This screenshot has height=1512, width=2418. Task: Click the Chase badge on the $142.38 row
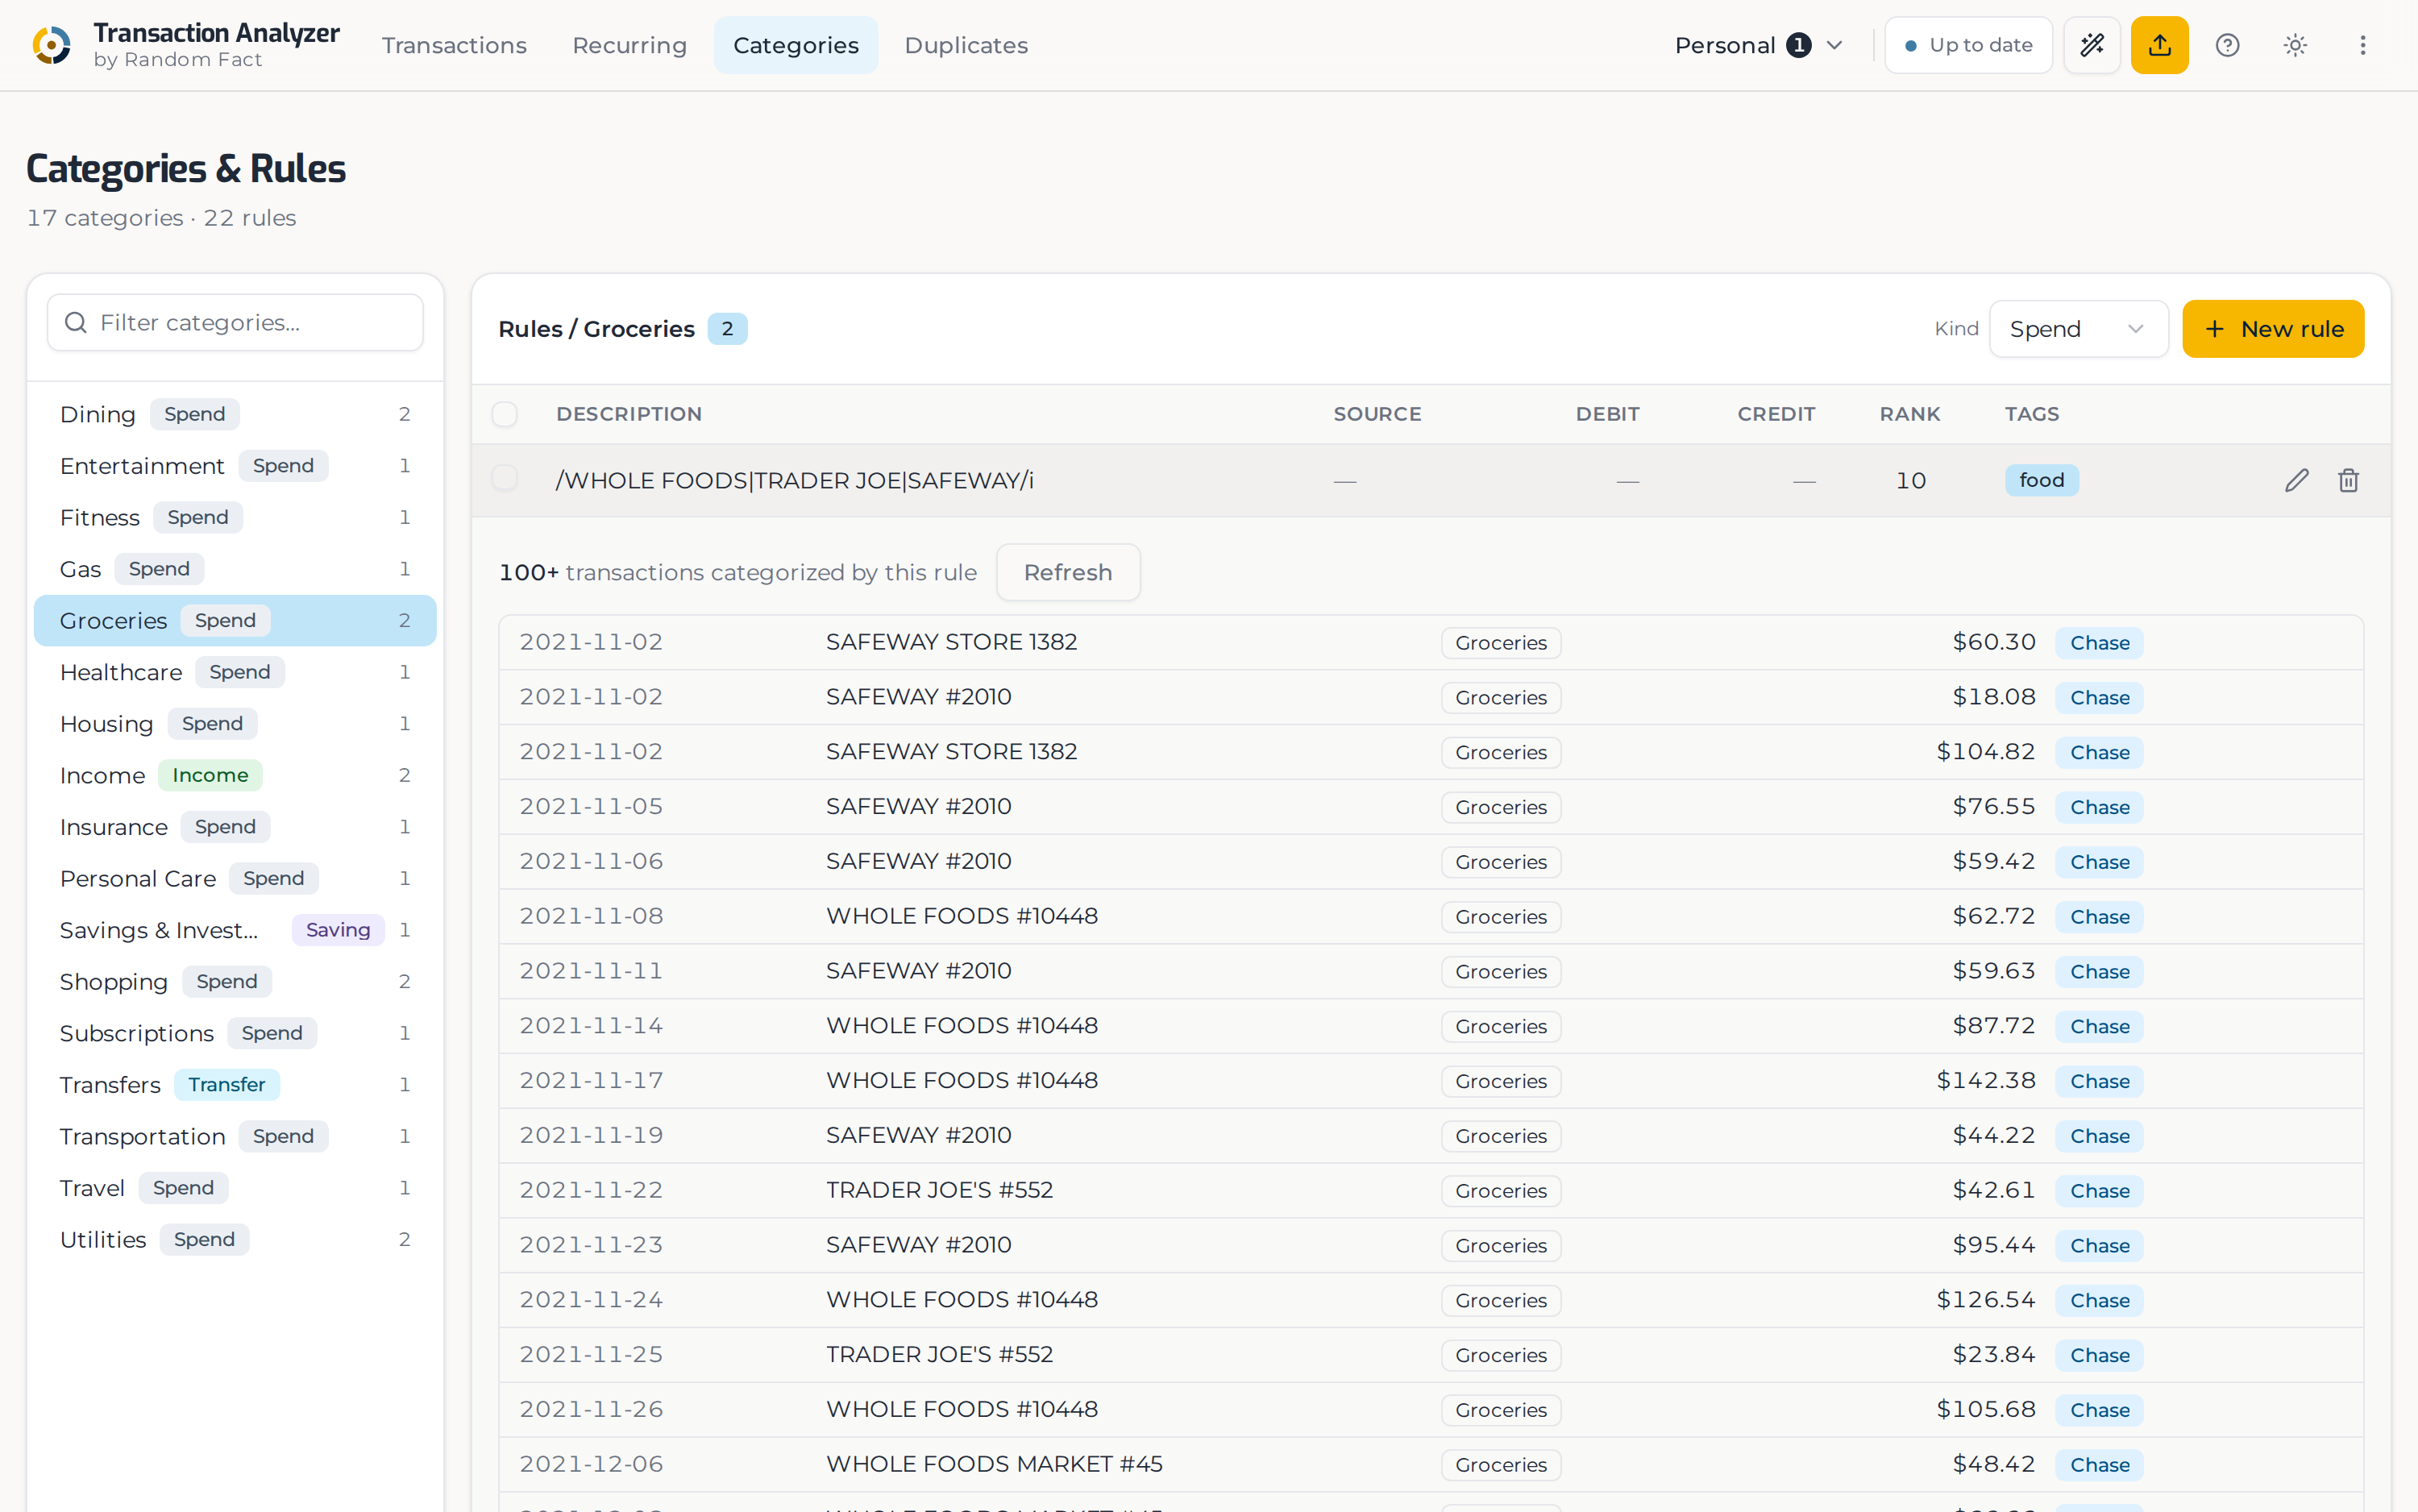[2099, 1081]
